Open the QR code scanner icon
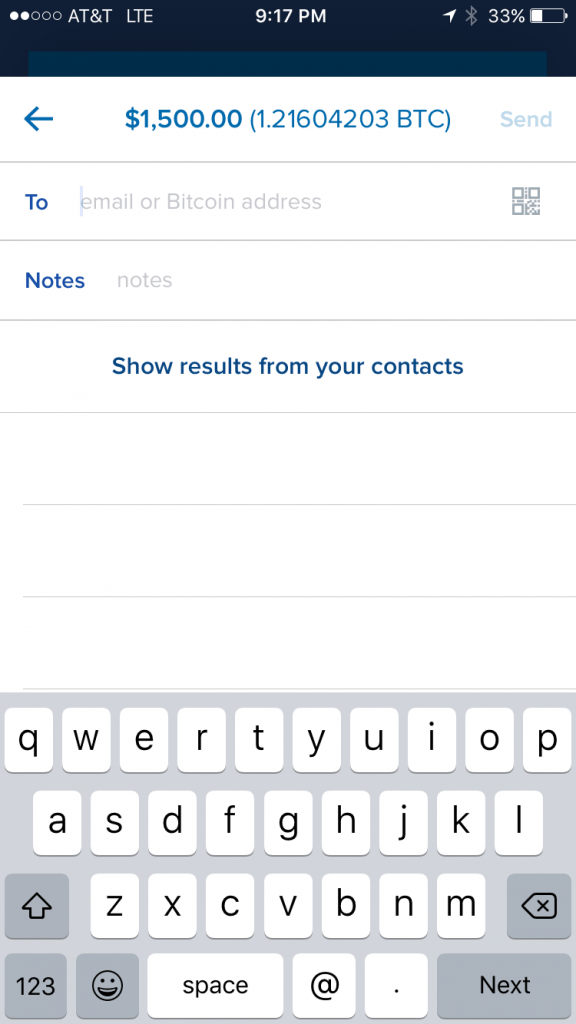Image resolution: width=576 pixels, height=1024 pixels. (x=526, y=201)
